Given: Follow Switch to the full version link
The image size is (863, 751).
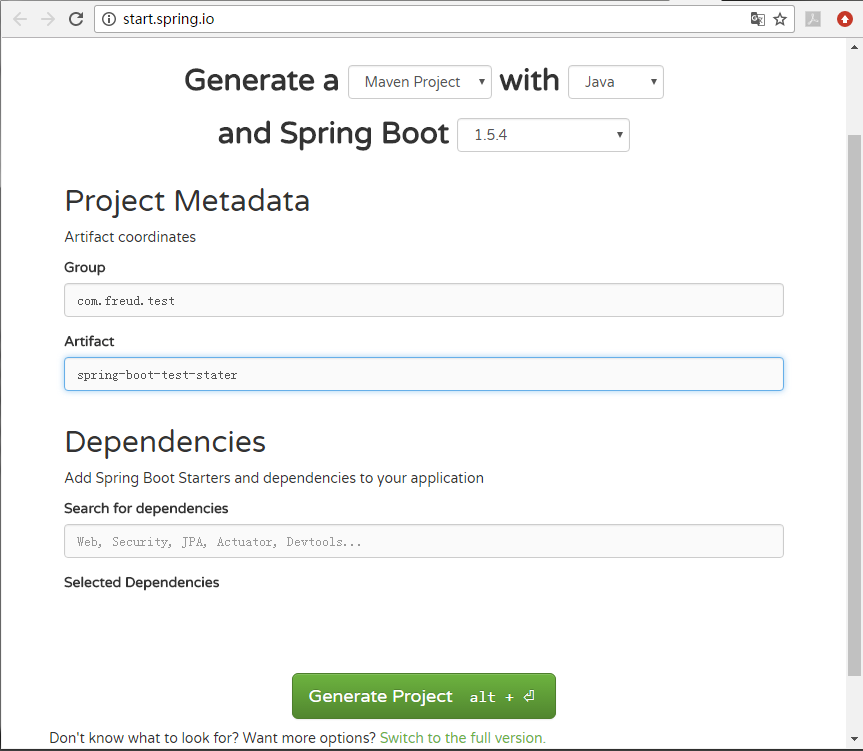Looking at the screenshot, I should pyautogui.click(x=462, y=738).
